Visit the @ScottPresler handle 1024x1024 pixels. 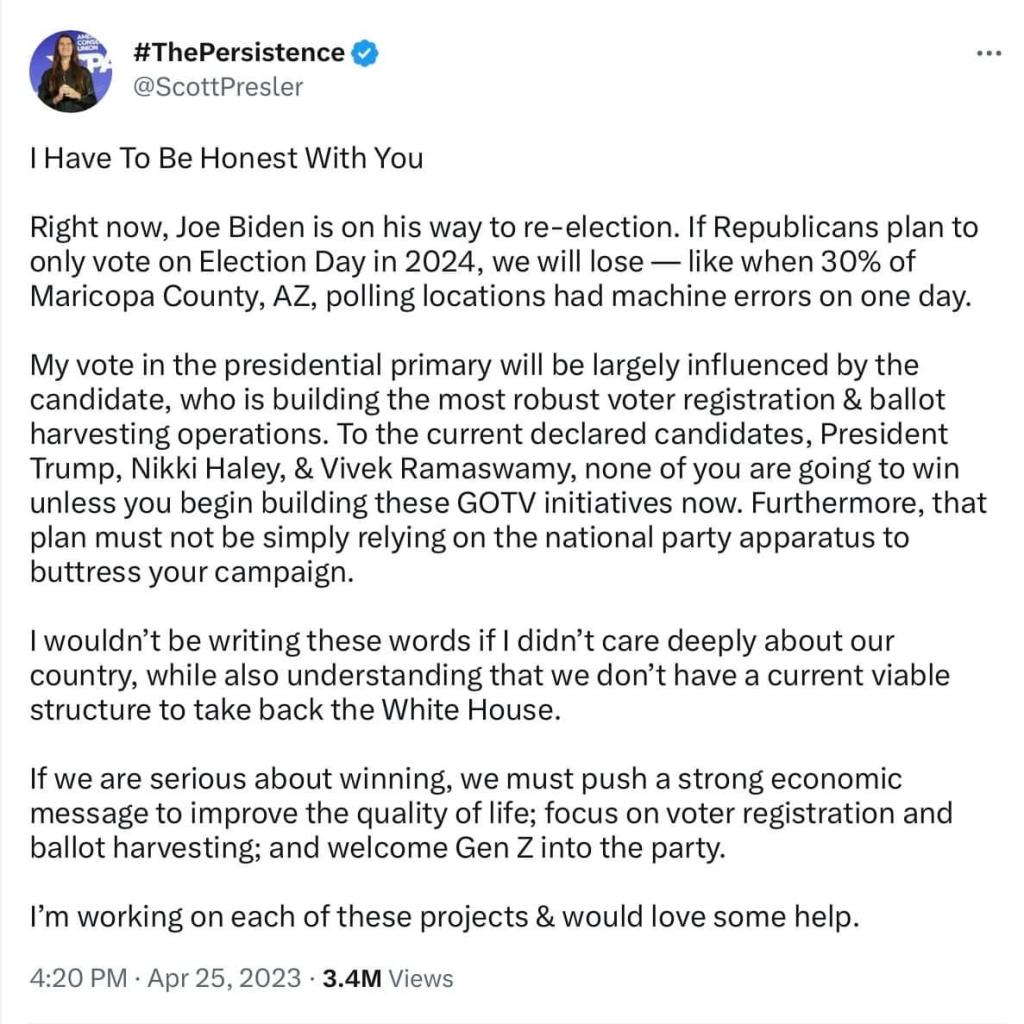click(x=217, y=87)
